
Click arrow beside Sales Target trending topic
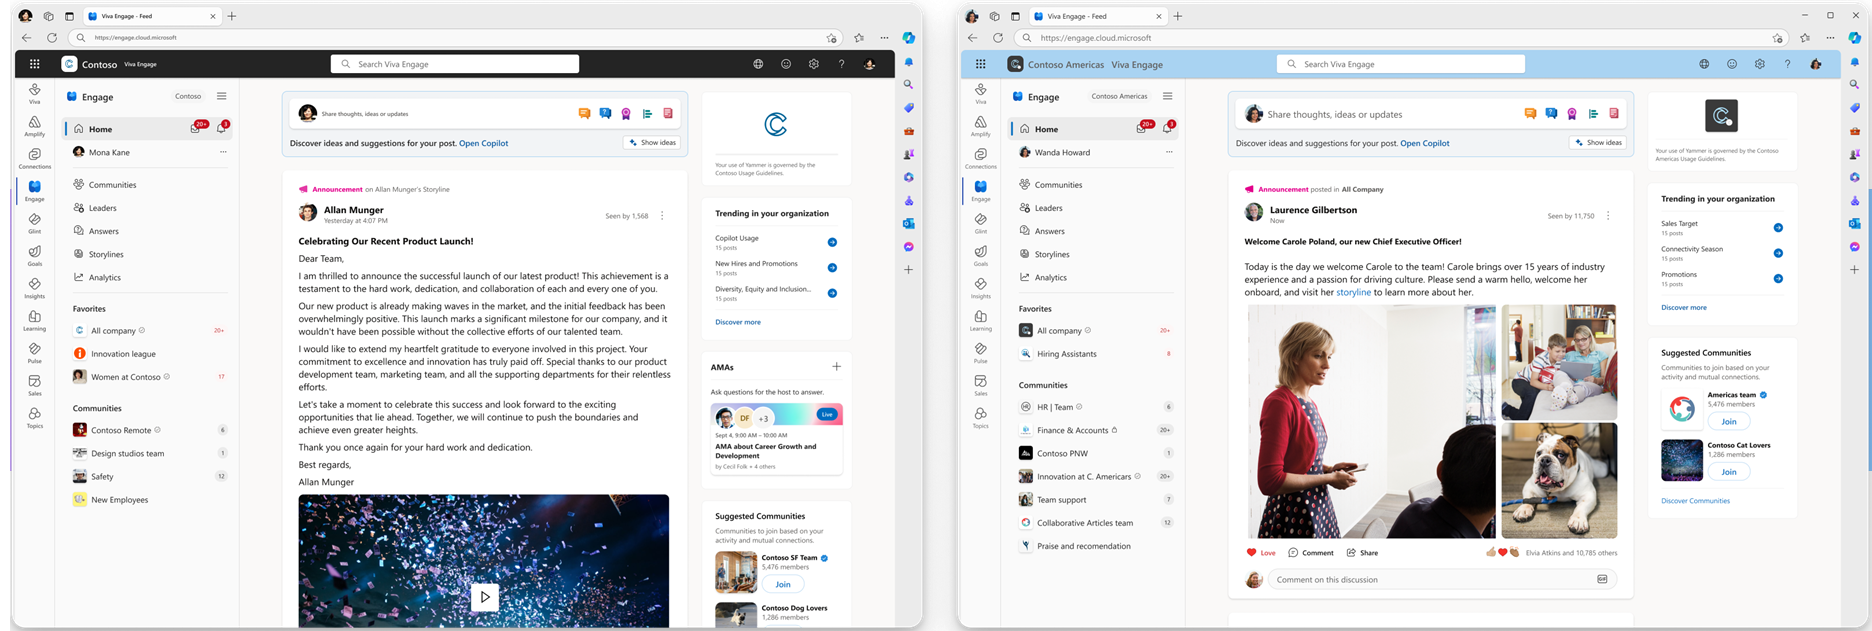(x=1778, y=228)
